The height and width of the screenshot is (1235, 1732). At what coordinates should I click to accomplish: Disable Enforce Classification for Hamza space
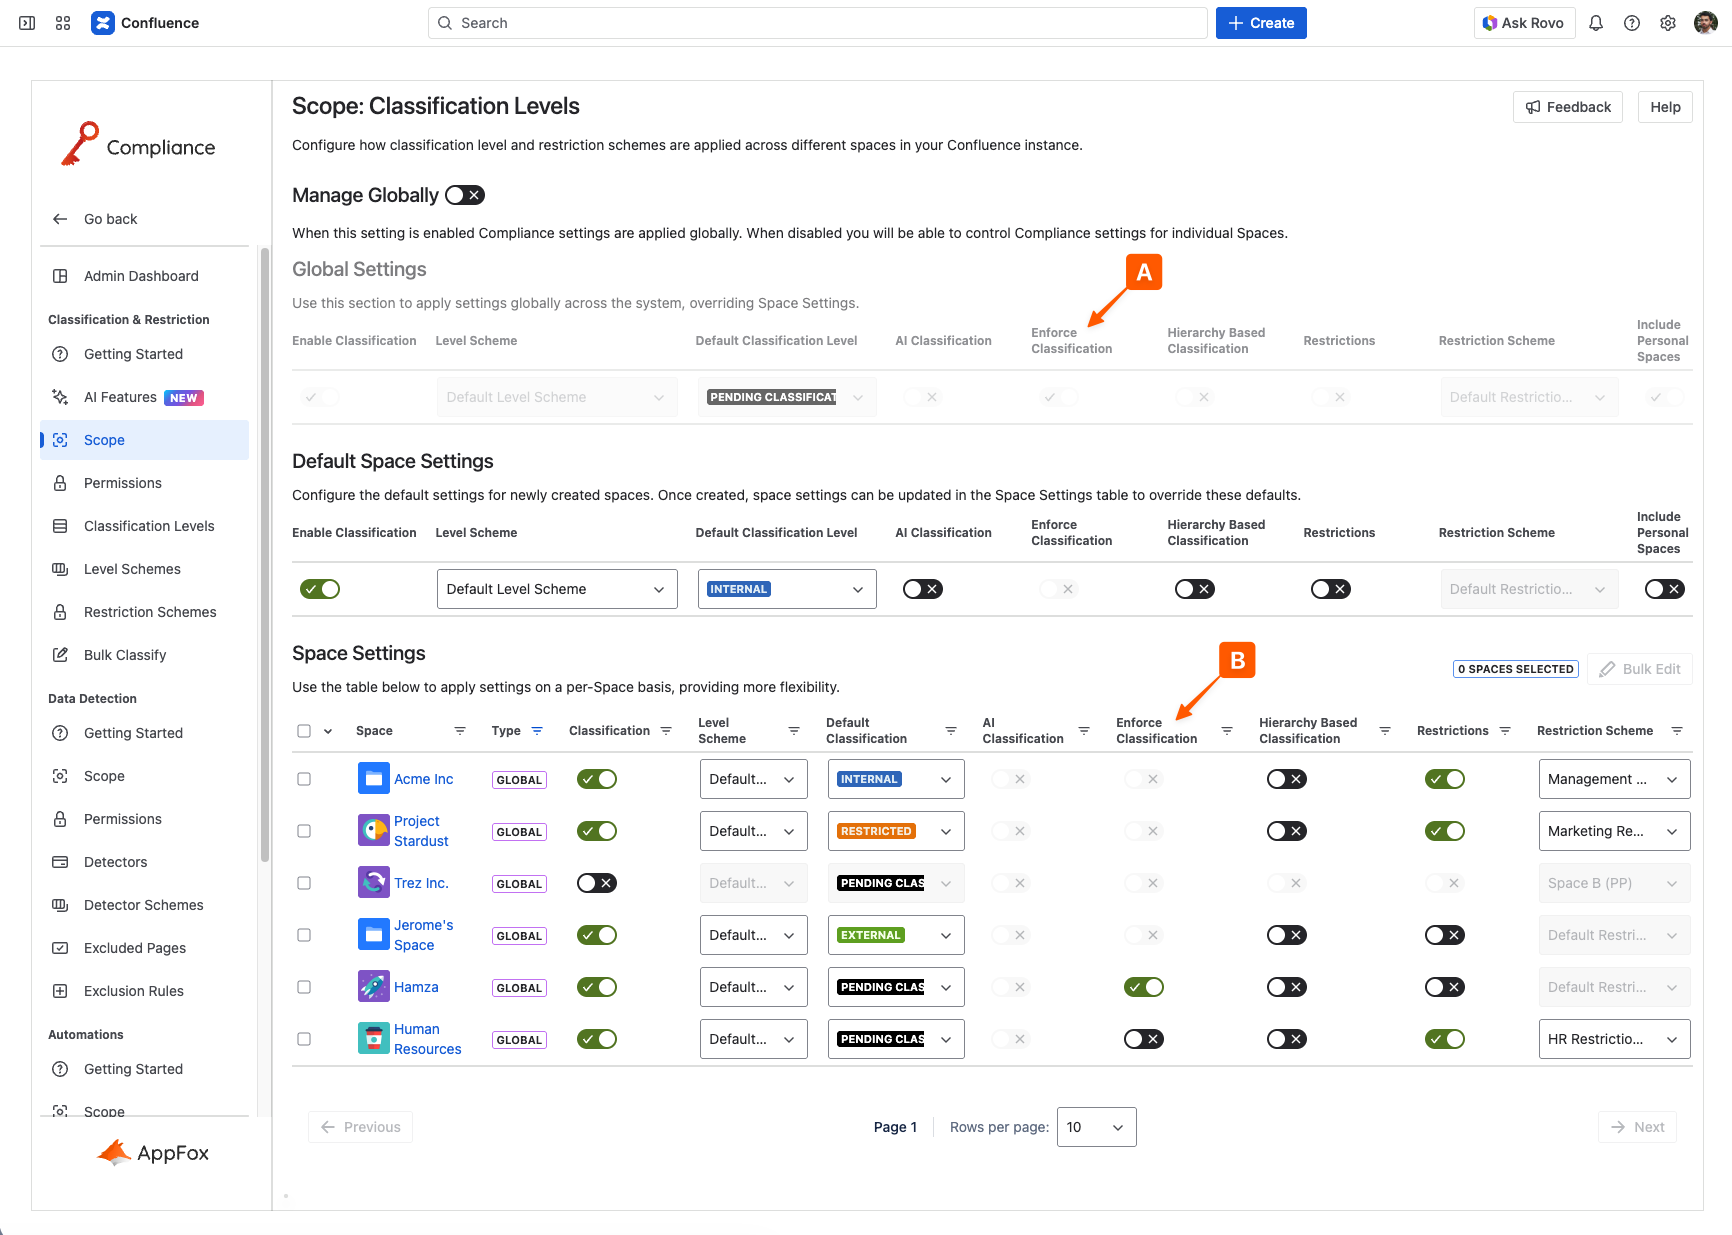click(x=1144, y=987)
